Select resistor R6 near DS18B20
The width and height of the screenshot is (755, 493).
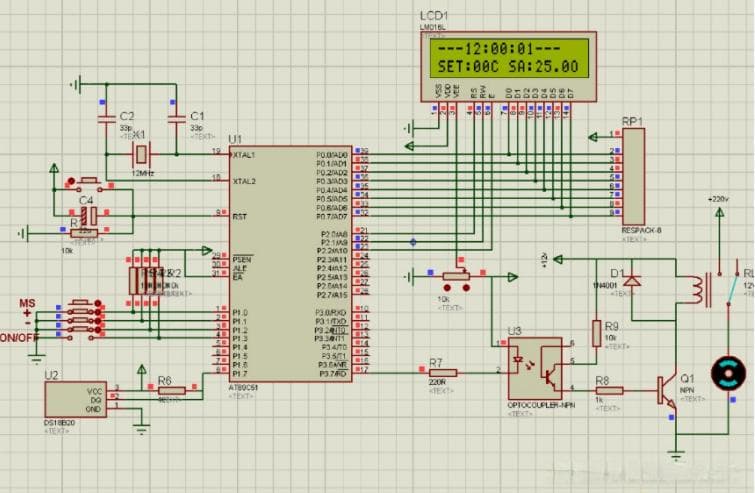click(x=172, y=391)
